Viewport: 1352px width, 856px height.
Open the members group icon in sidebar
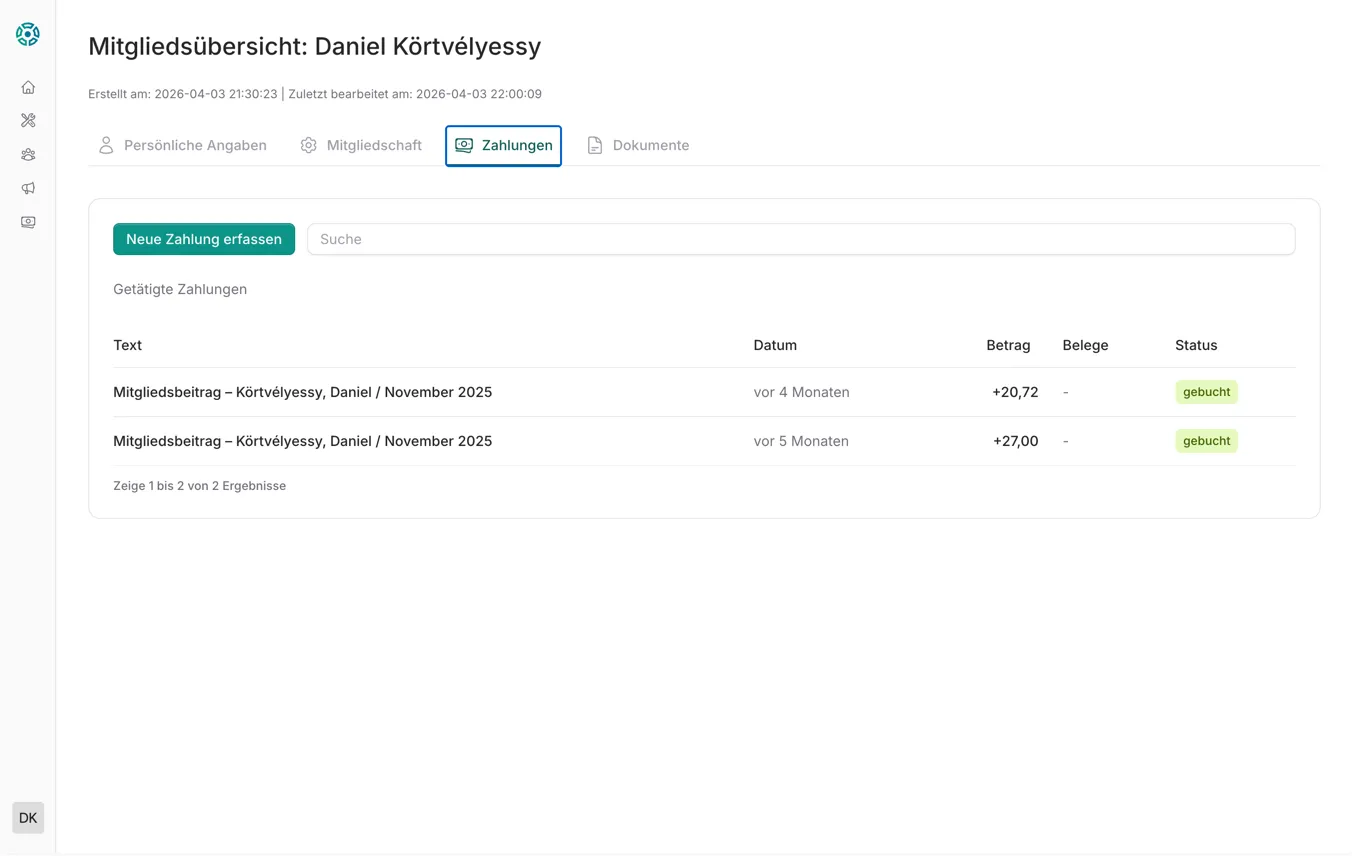pyautogui.click(x=28, y=155)
